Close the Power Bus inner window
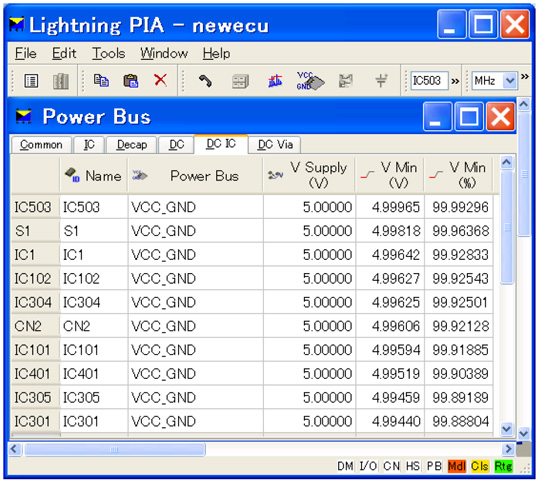This screenshot has width=540, height=482. (x=500, y=116)
